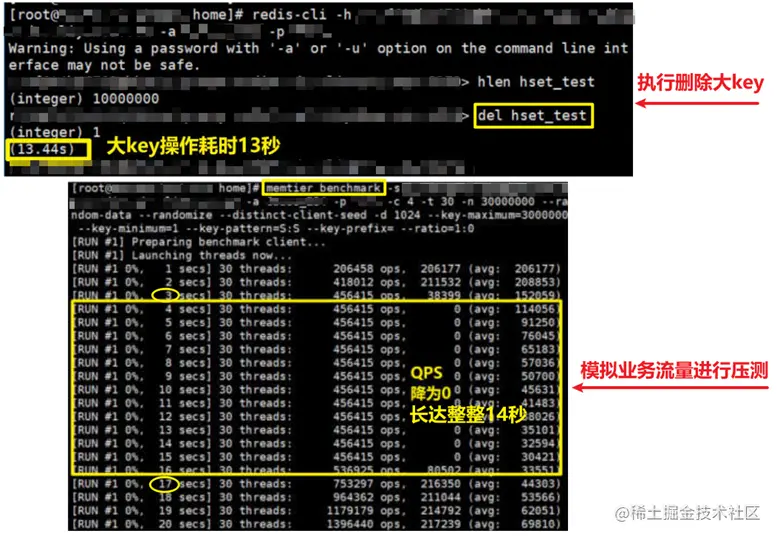The width and height of the screenshot is (777, 539).
Task: Click the 20 secs benchmark output row
Action: (x=316, y=524)
